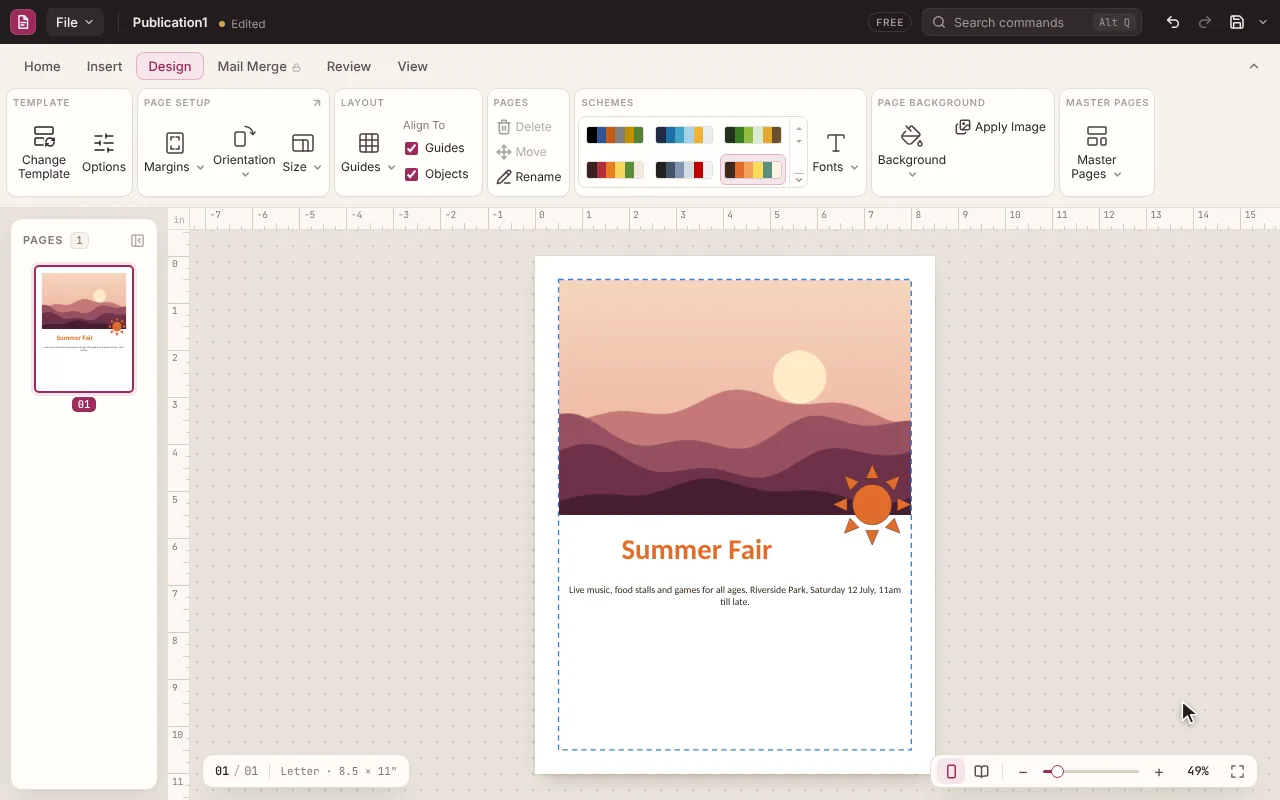Image resolution: width=1280 pixels, height=800 pixels.
Task: Select the selected brown-orange-teal color scheme
Action: 753,170
